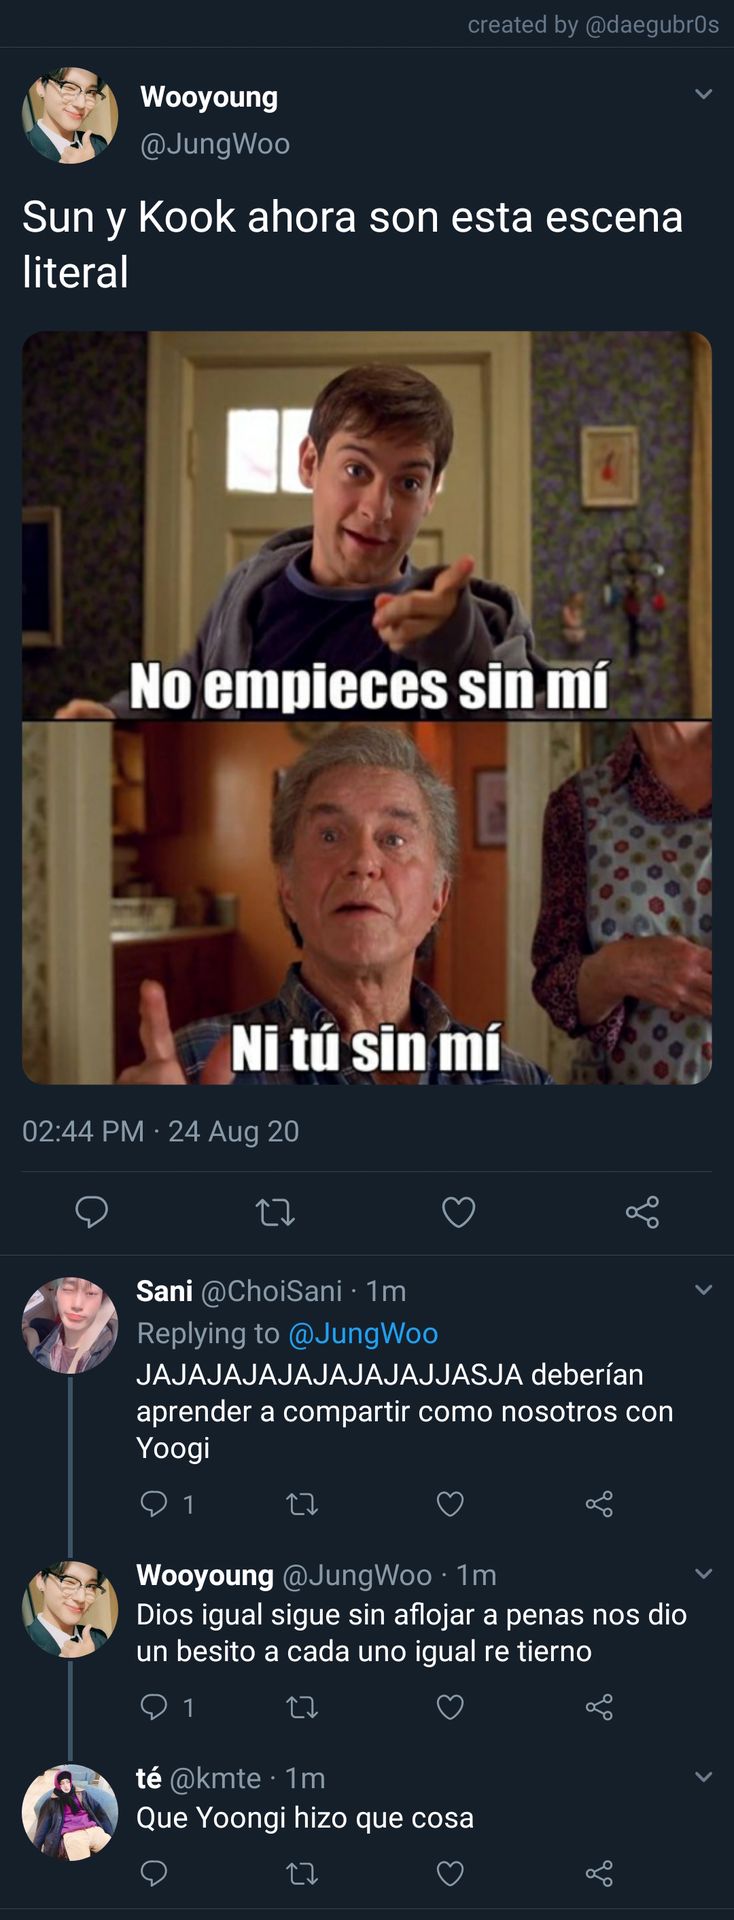Viewport: 734px width, 1920px height.
Task: Retweet the main meme tweet
Action: tap(275, 1213)
